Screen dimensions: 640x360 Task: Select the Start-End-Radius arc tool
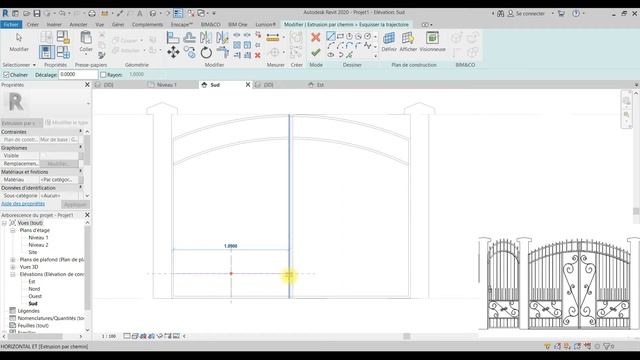[331, 46]
